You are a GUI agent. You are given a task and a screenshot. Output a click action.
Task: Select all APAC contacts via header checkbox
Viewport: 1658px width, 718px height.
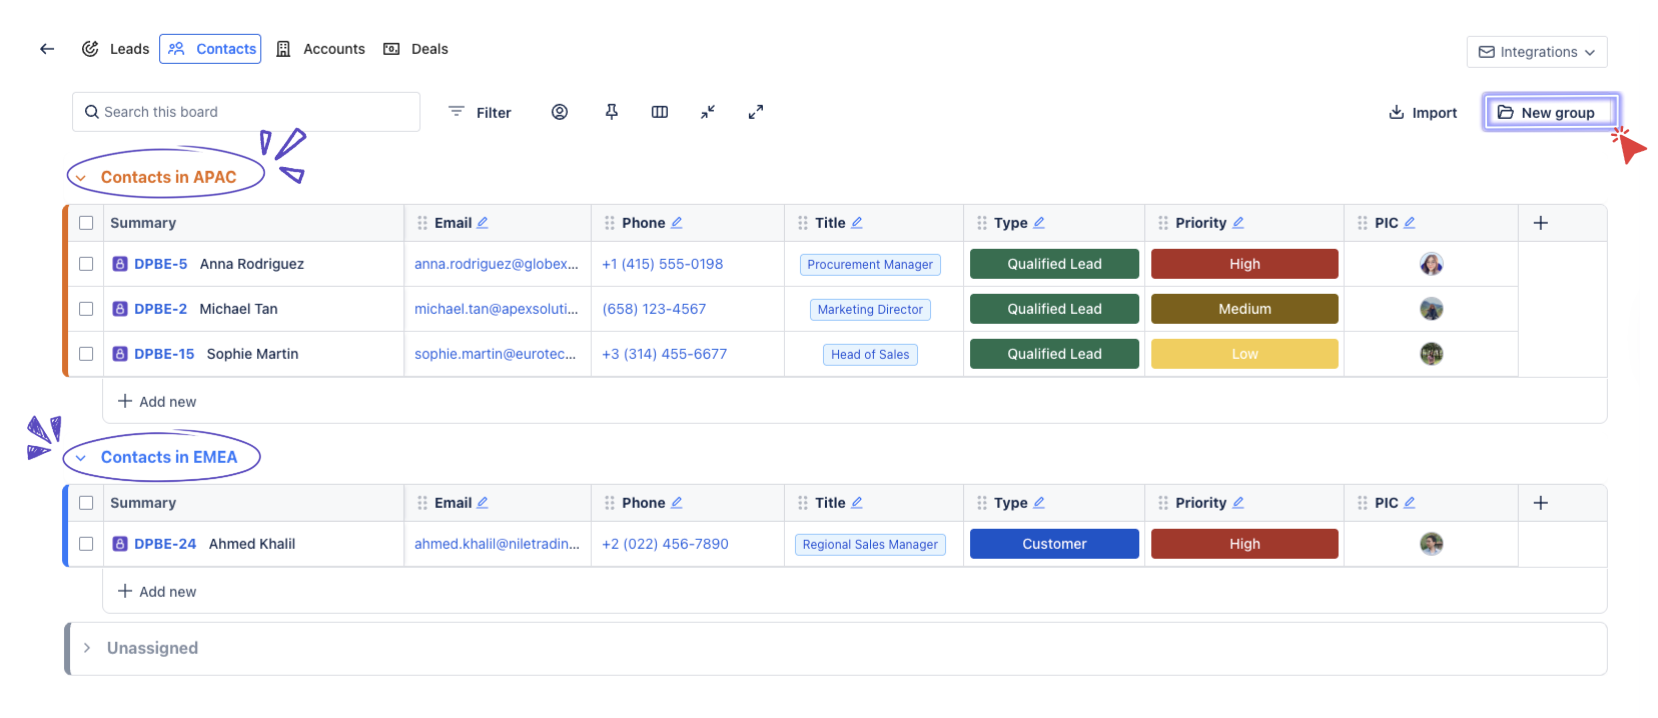[x=86, y=223]
